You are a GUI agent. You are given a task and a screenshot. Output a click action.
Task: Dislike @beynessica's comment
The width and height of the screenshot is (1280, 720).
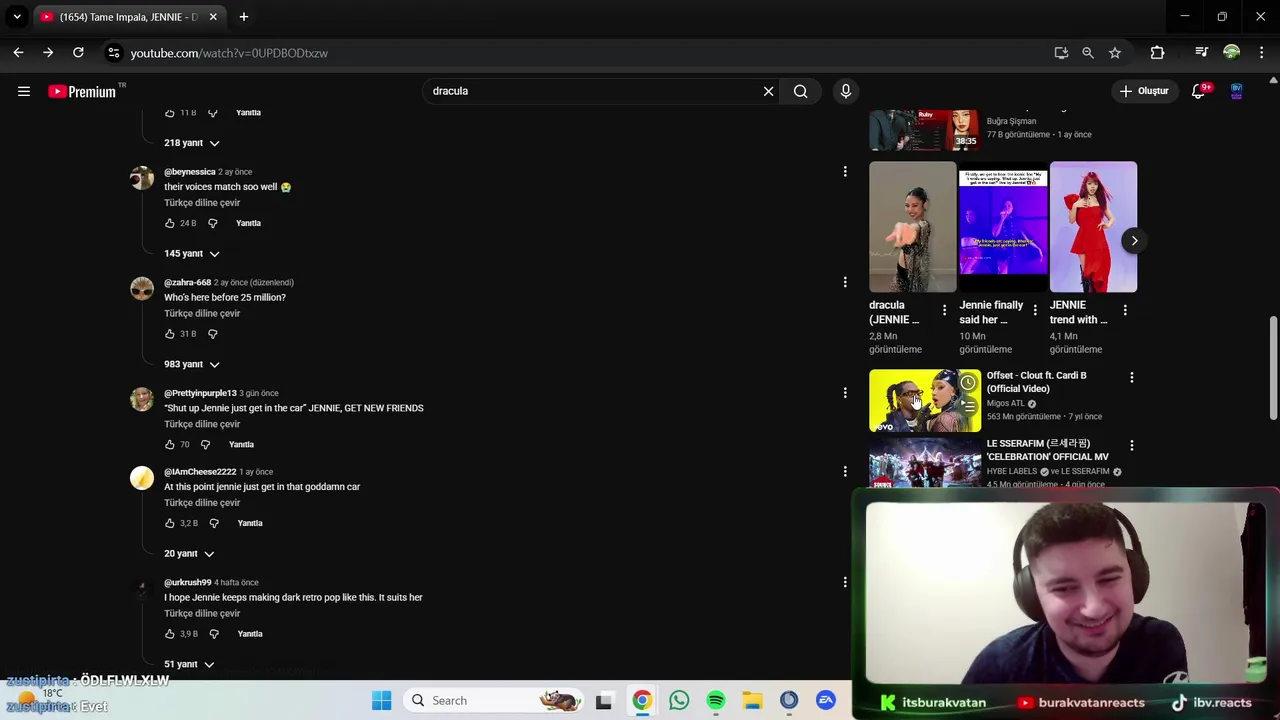click(x=212, y=223)
